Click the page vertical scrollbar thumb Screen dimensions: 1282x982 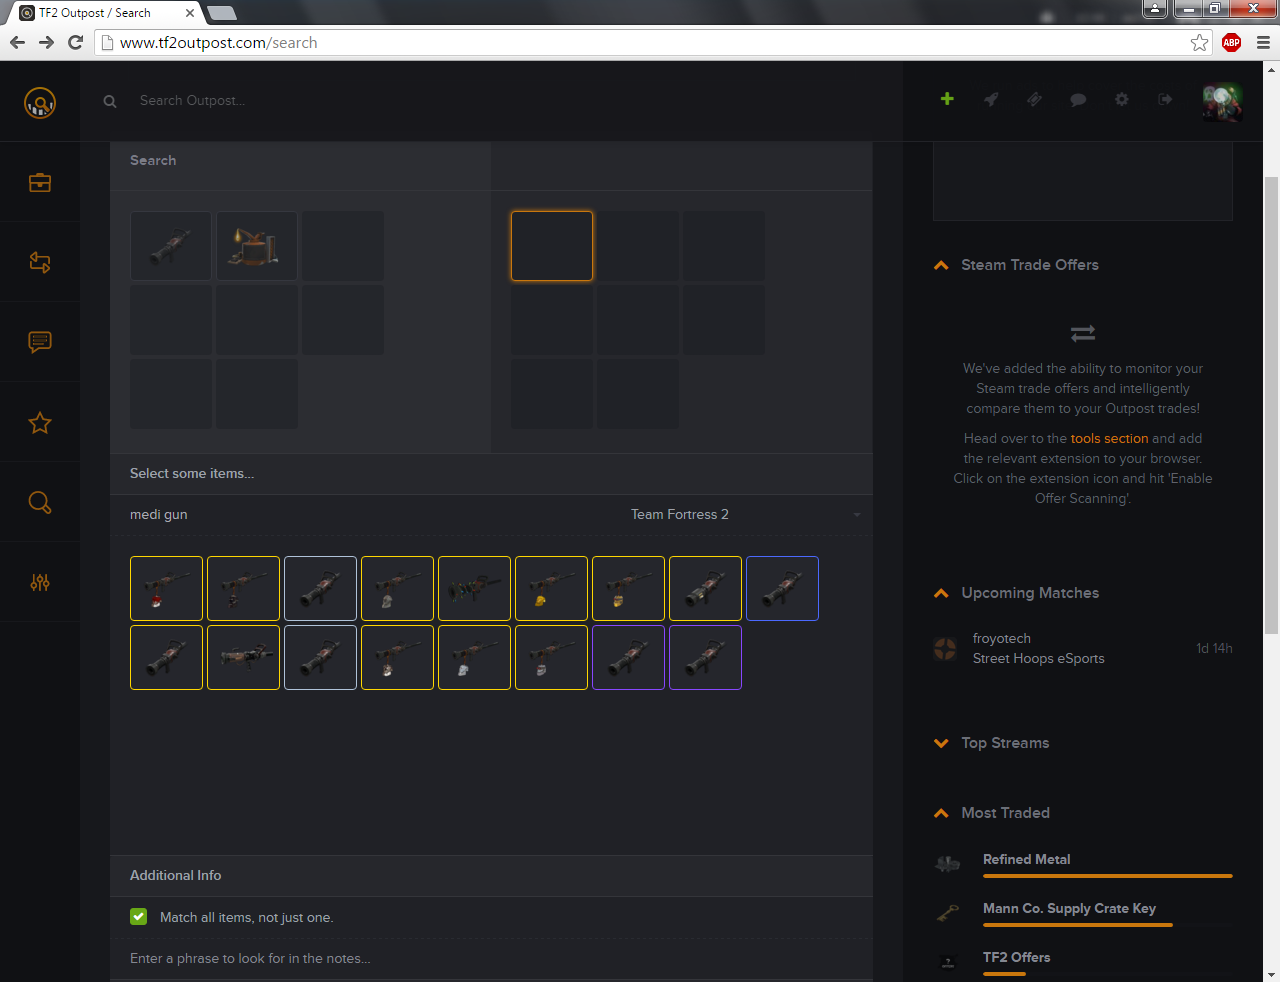pyautogui.click(x=1272, y=405)
